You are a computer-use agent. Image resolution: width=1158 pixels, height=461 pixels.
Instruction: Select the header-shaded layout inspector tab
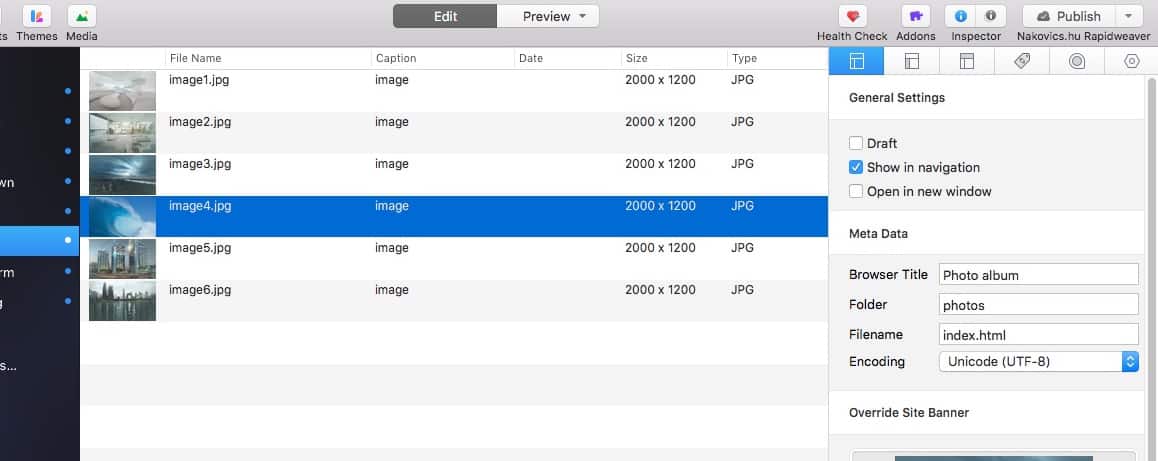coord(967,61)
